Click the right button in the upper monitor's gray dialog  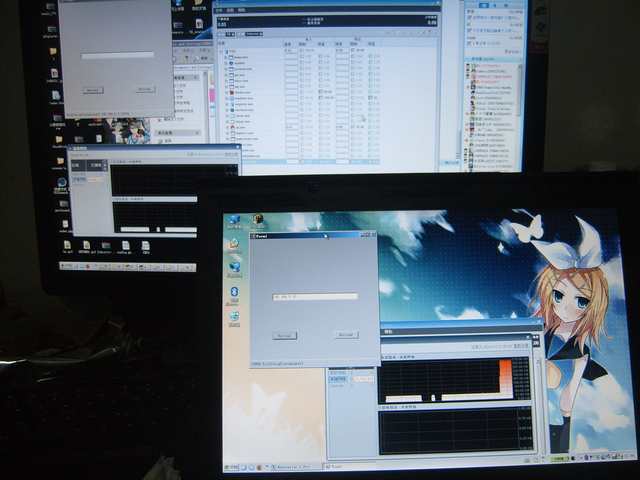(x=145, y=89)
